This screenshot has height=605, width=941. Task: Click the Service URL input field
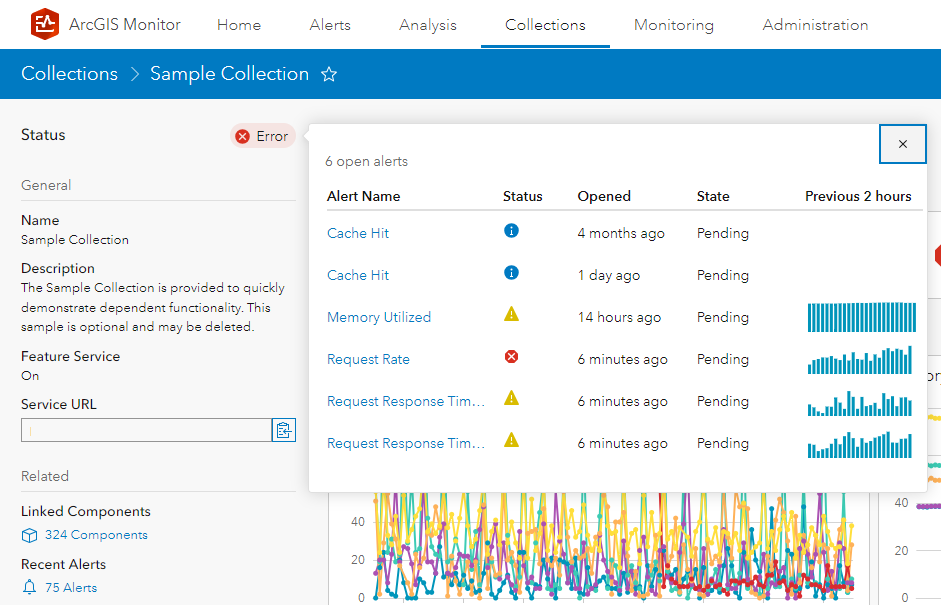(x=146, y=430)
